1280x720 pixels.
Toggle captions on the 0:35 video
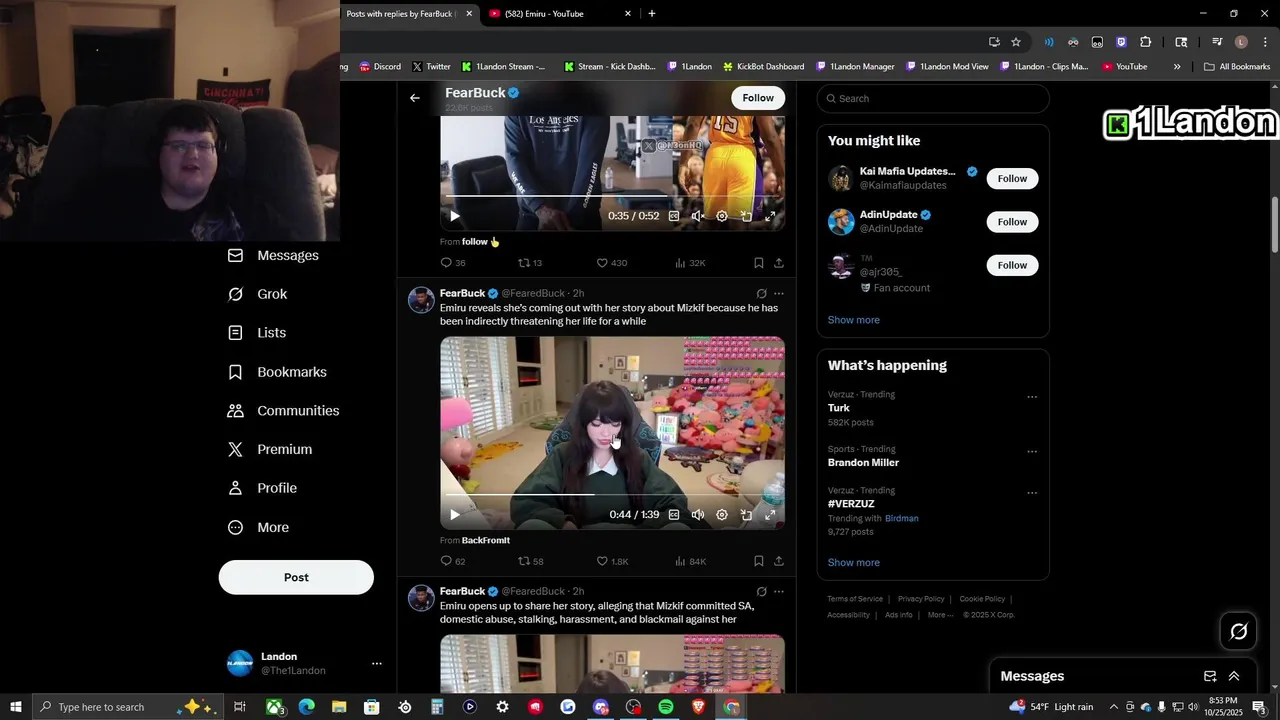[674, 216]
